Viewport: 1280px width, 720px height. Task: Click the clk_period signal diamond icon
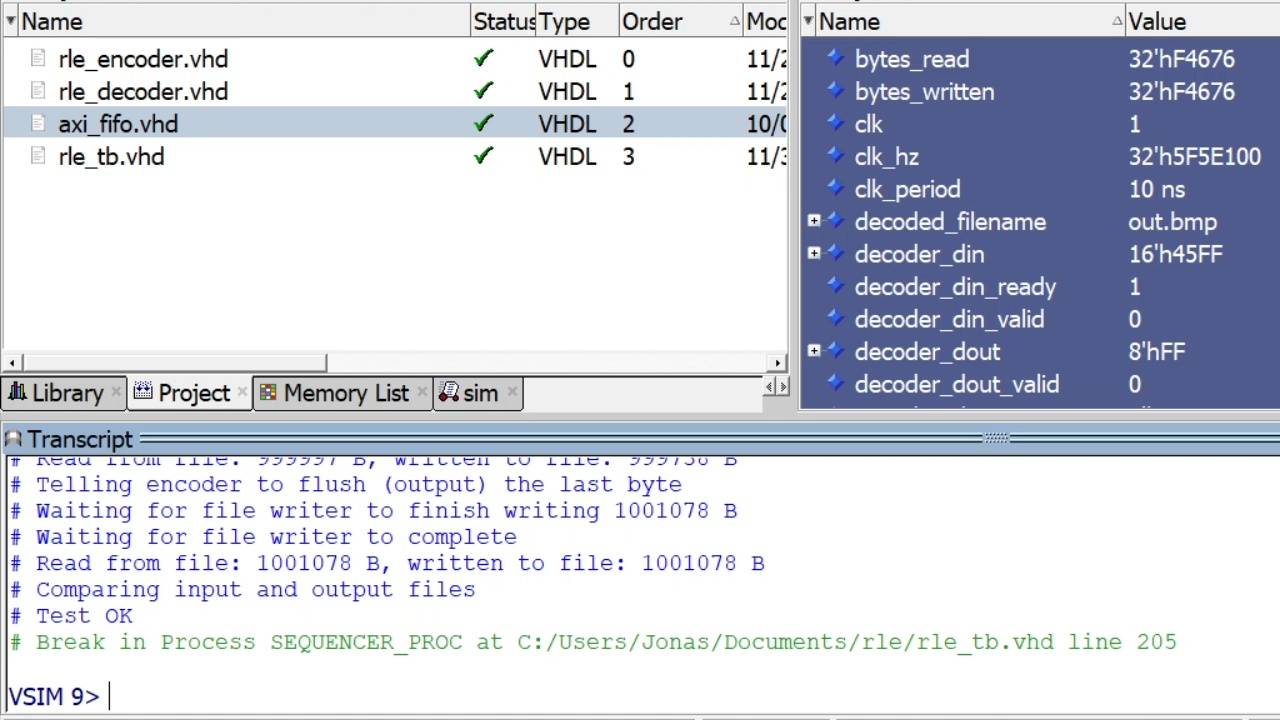point(835,189)
